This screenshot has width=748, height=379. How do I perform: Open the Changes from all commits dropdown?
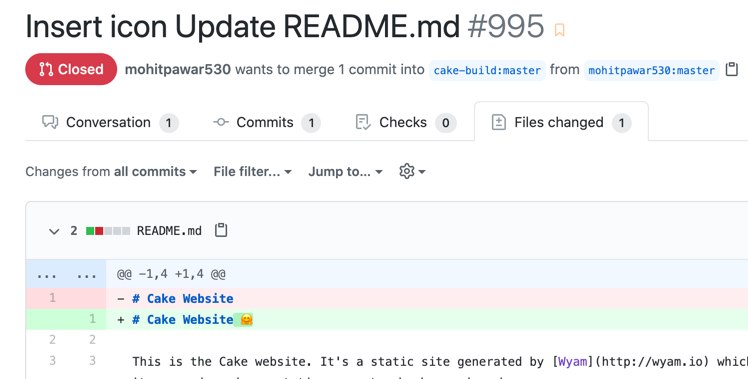111,171
